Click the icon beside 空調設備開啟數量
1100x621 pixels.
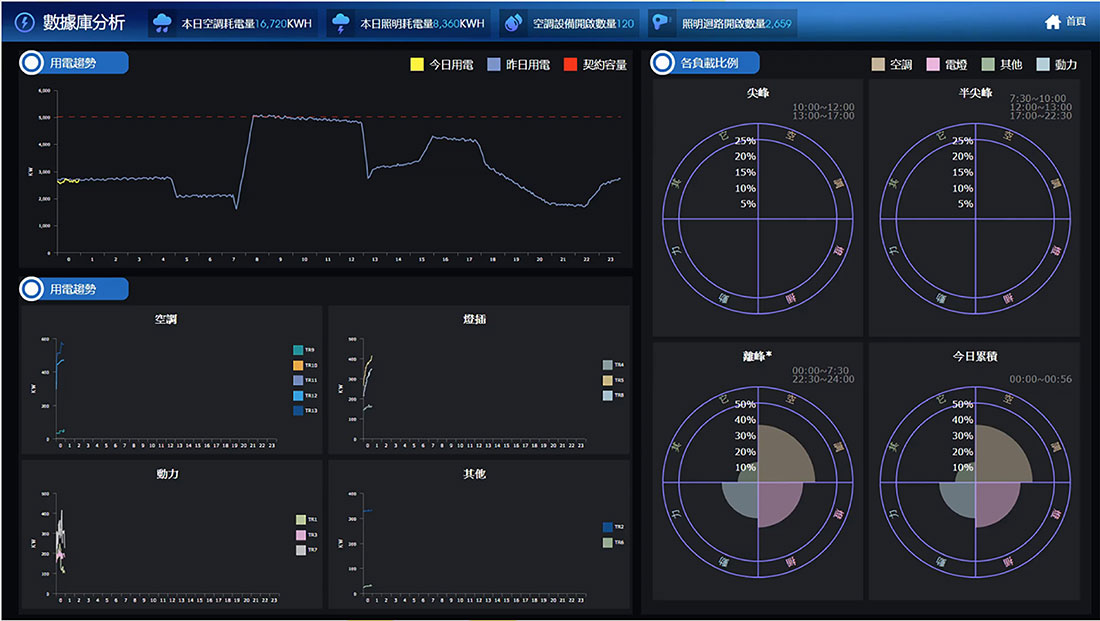coord(513,23)
